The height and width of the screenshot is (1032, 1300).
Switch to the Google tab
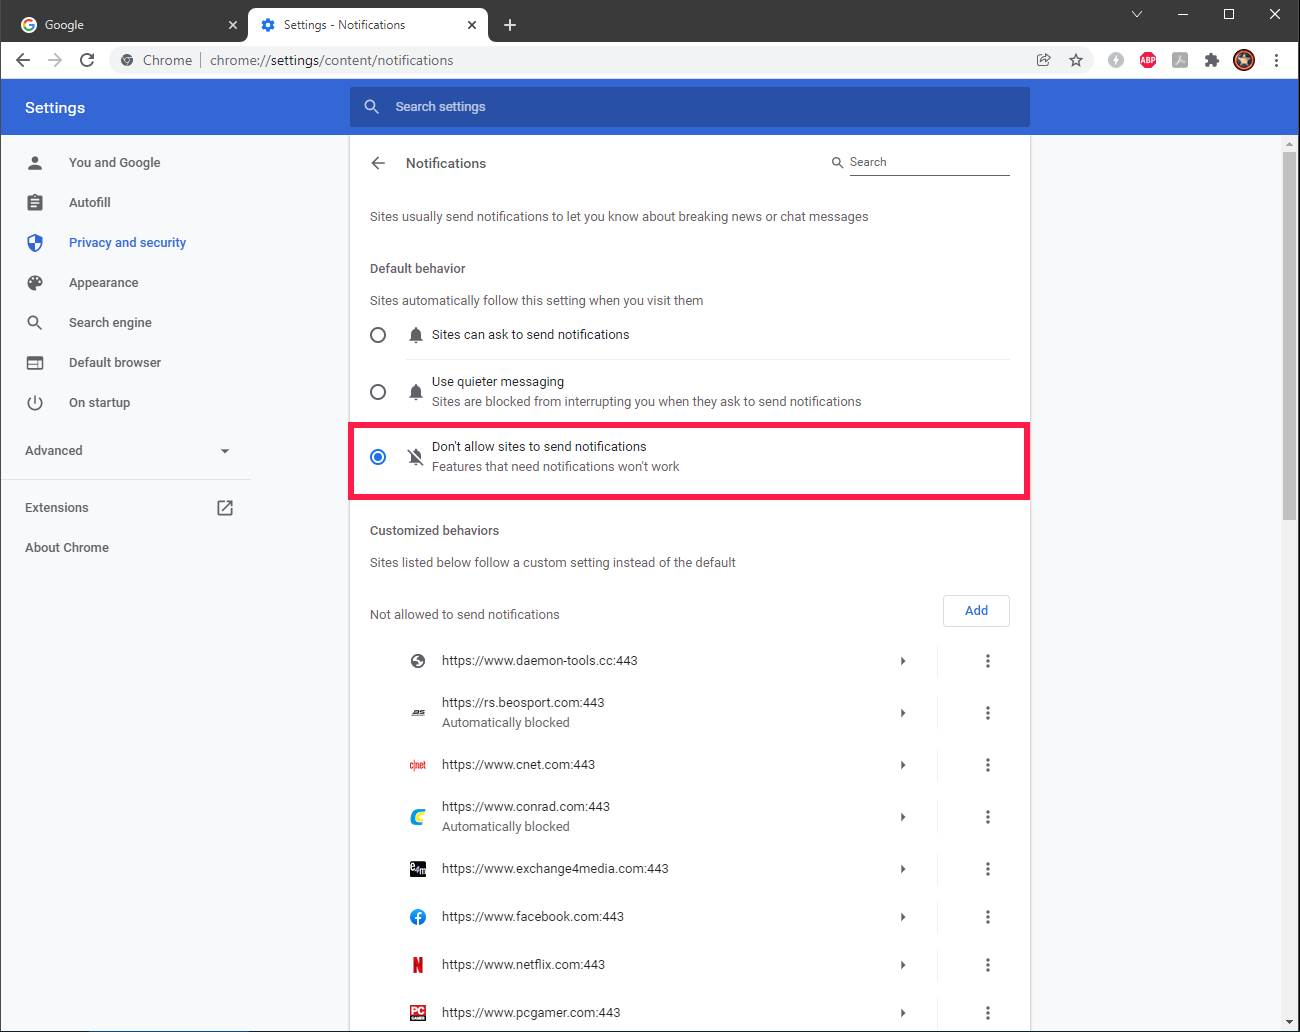point(125,25)
